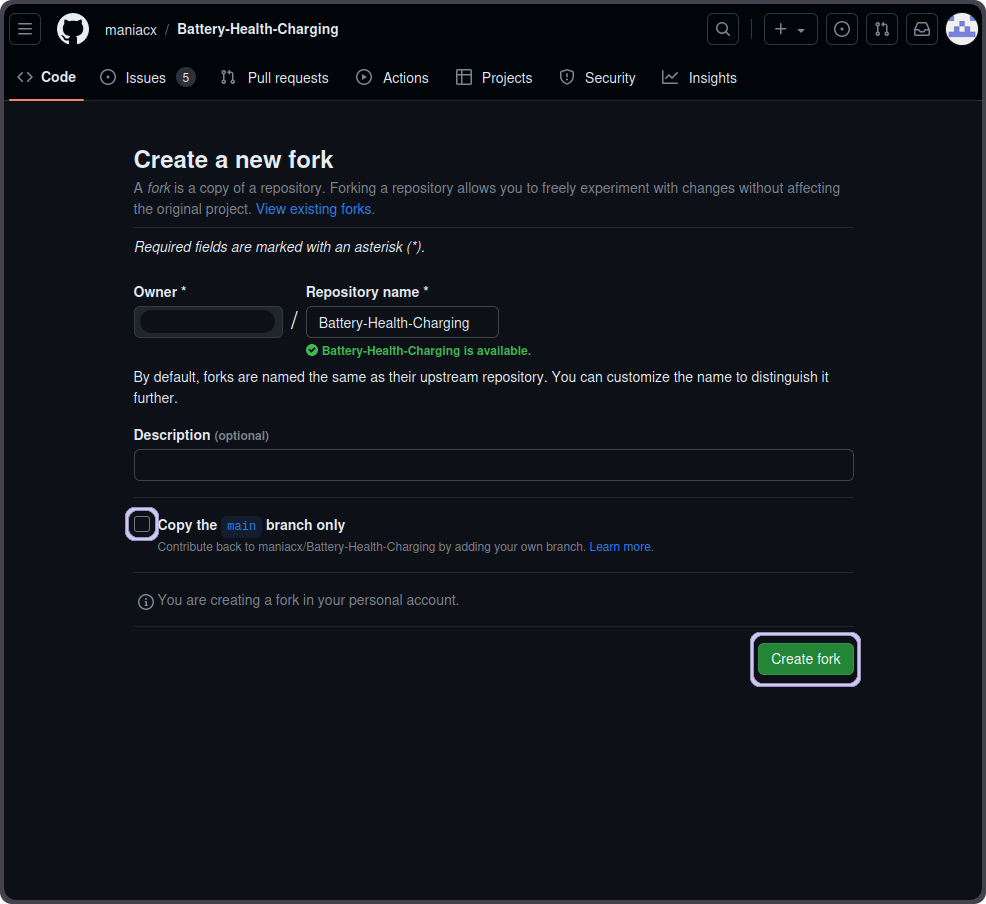
Task: Go to the Insights tab
Action: [700, 78]
